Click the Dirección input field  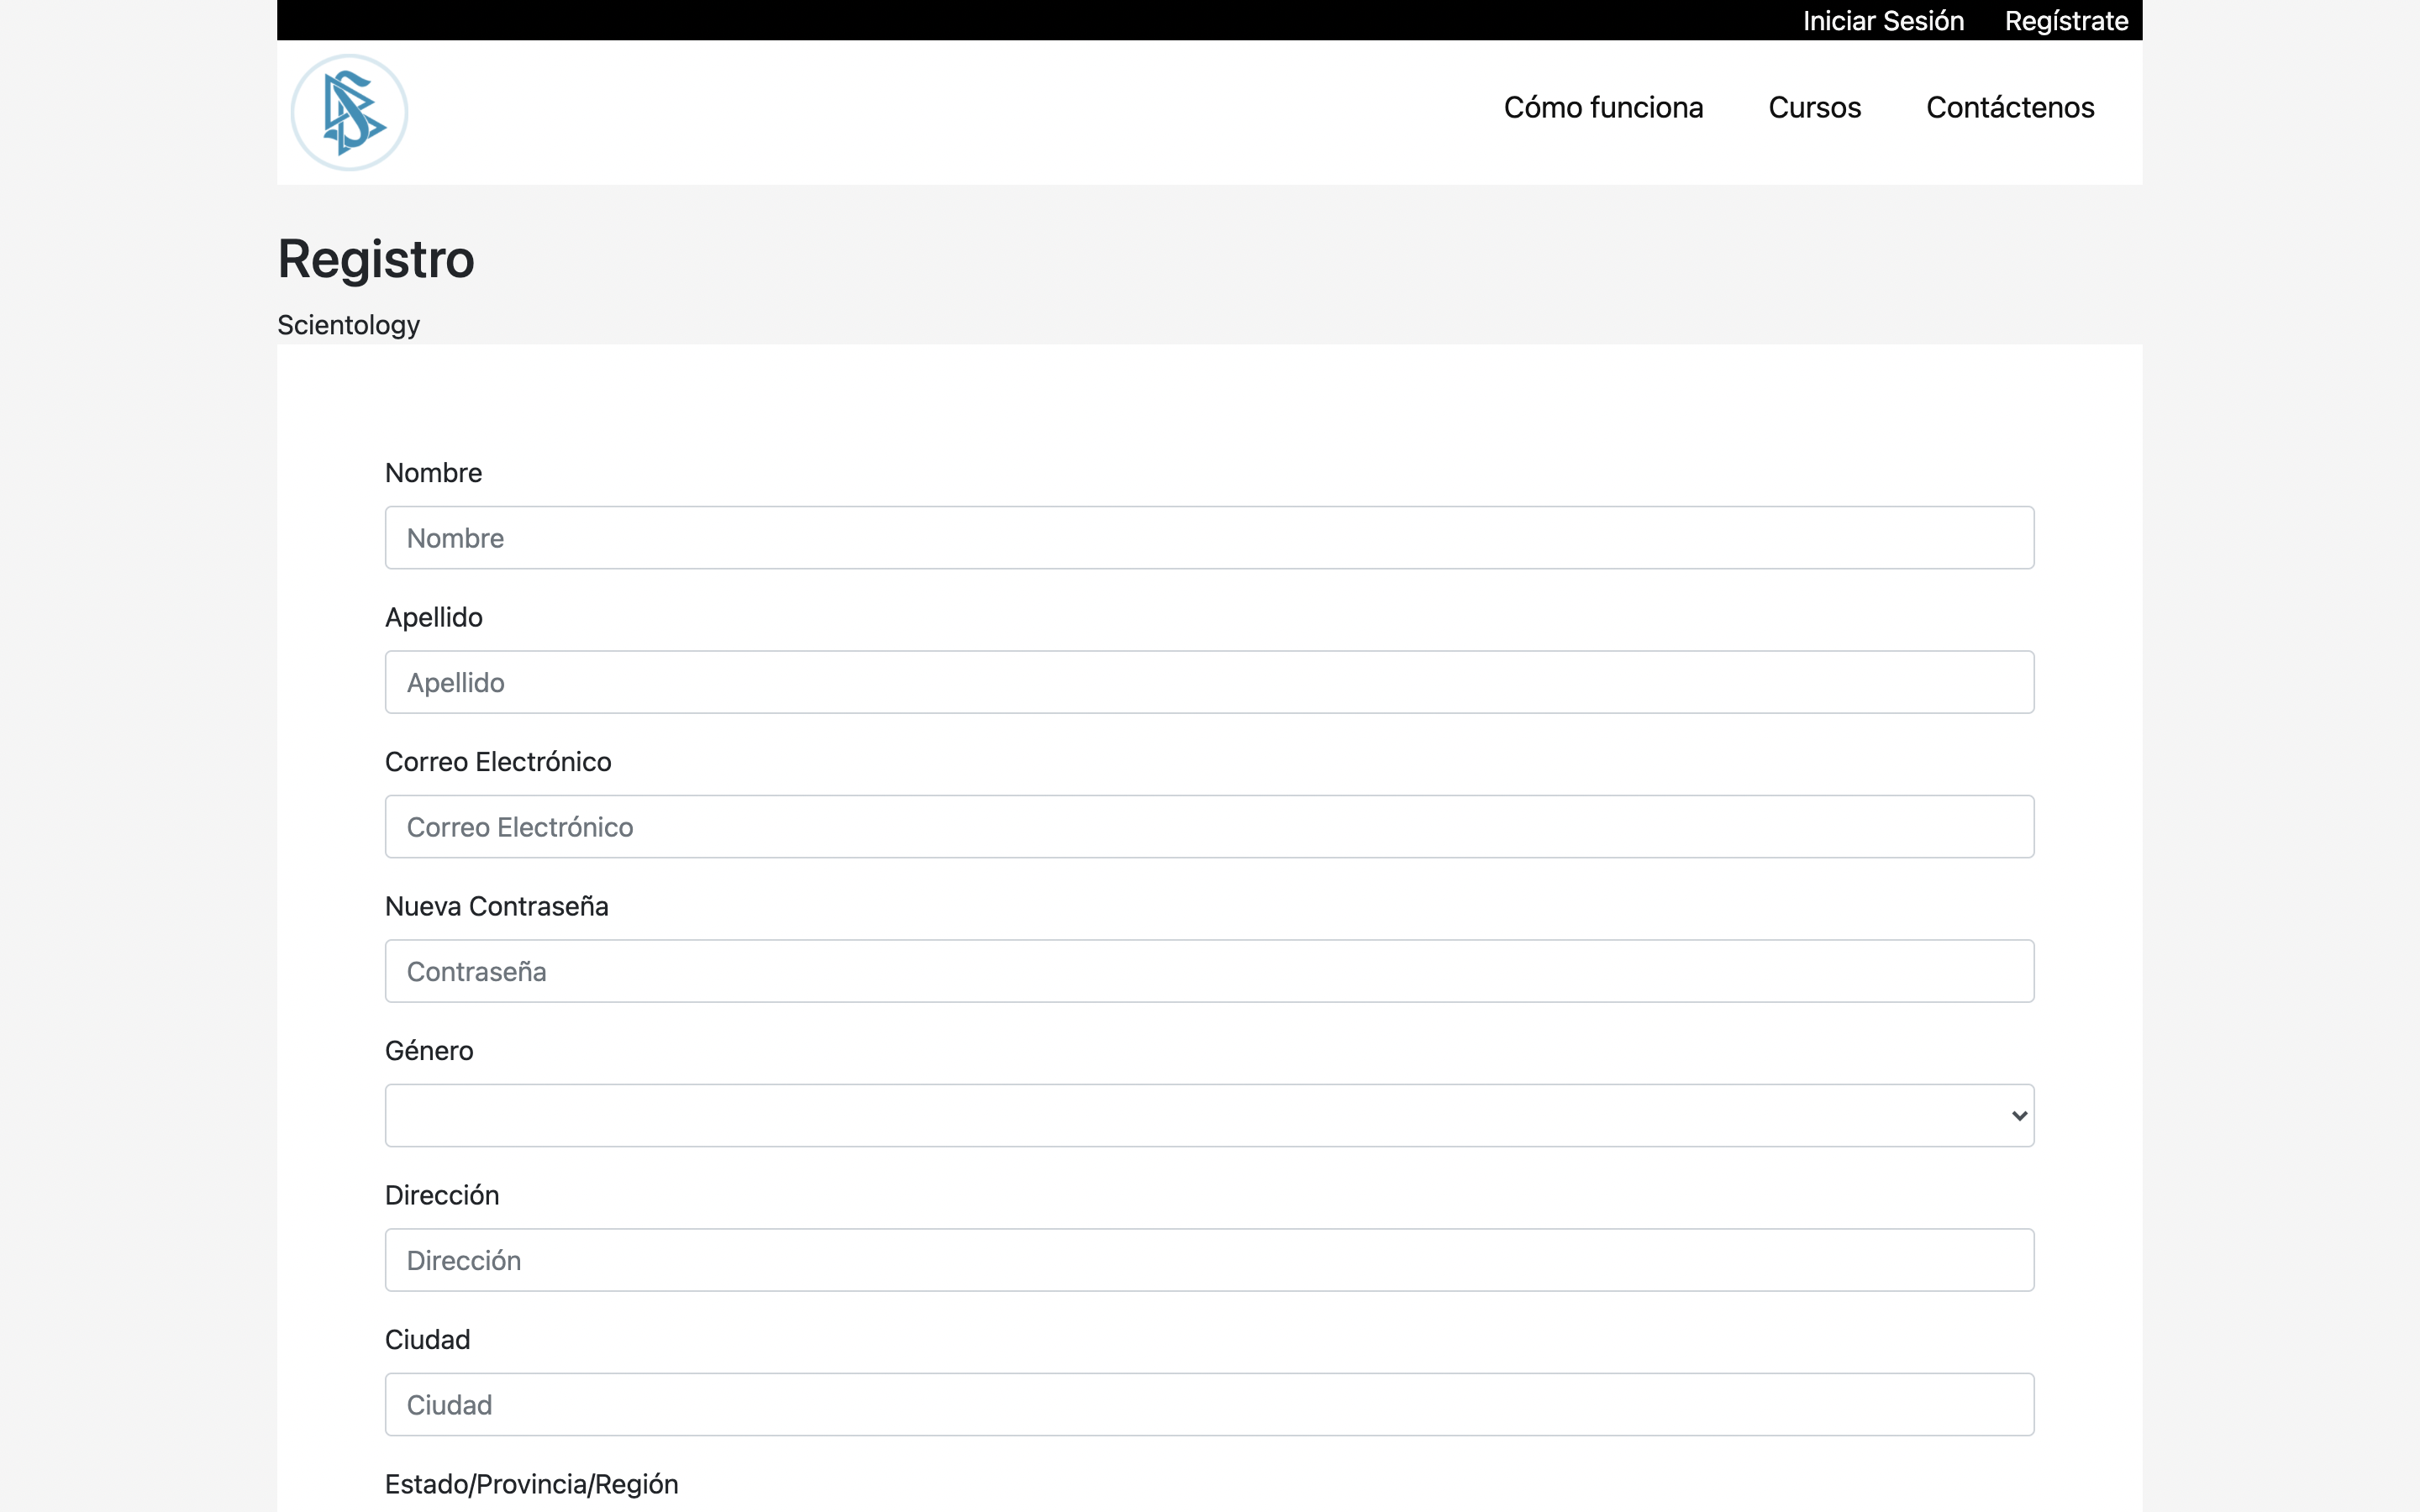coord(1208,1260)
